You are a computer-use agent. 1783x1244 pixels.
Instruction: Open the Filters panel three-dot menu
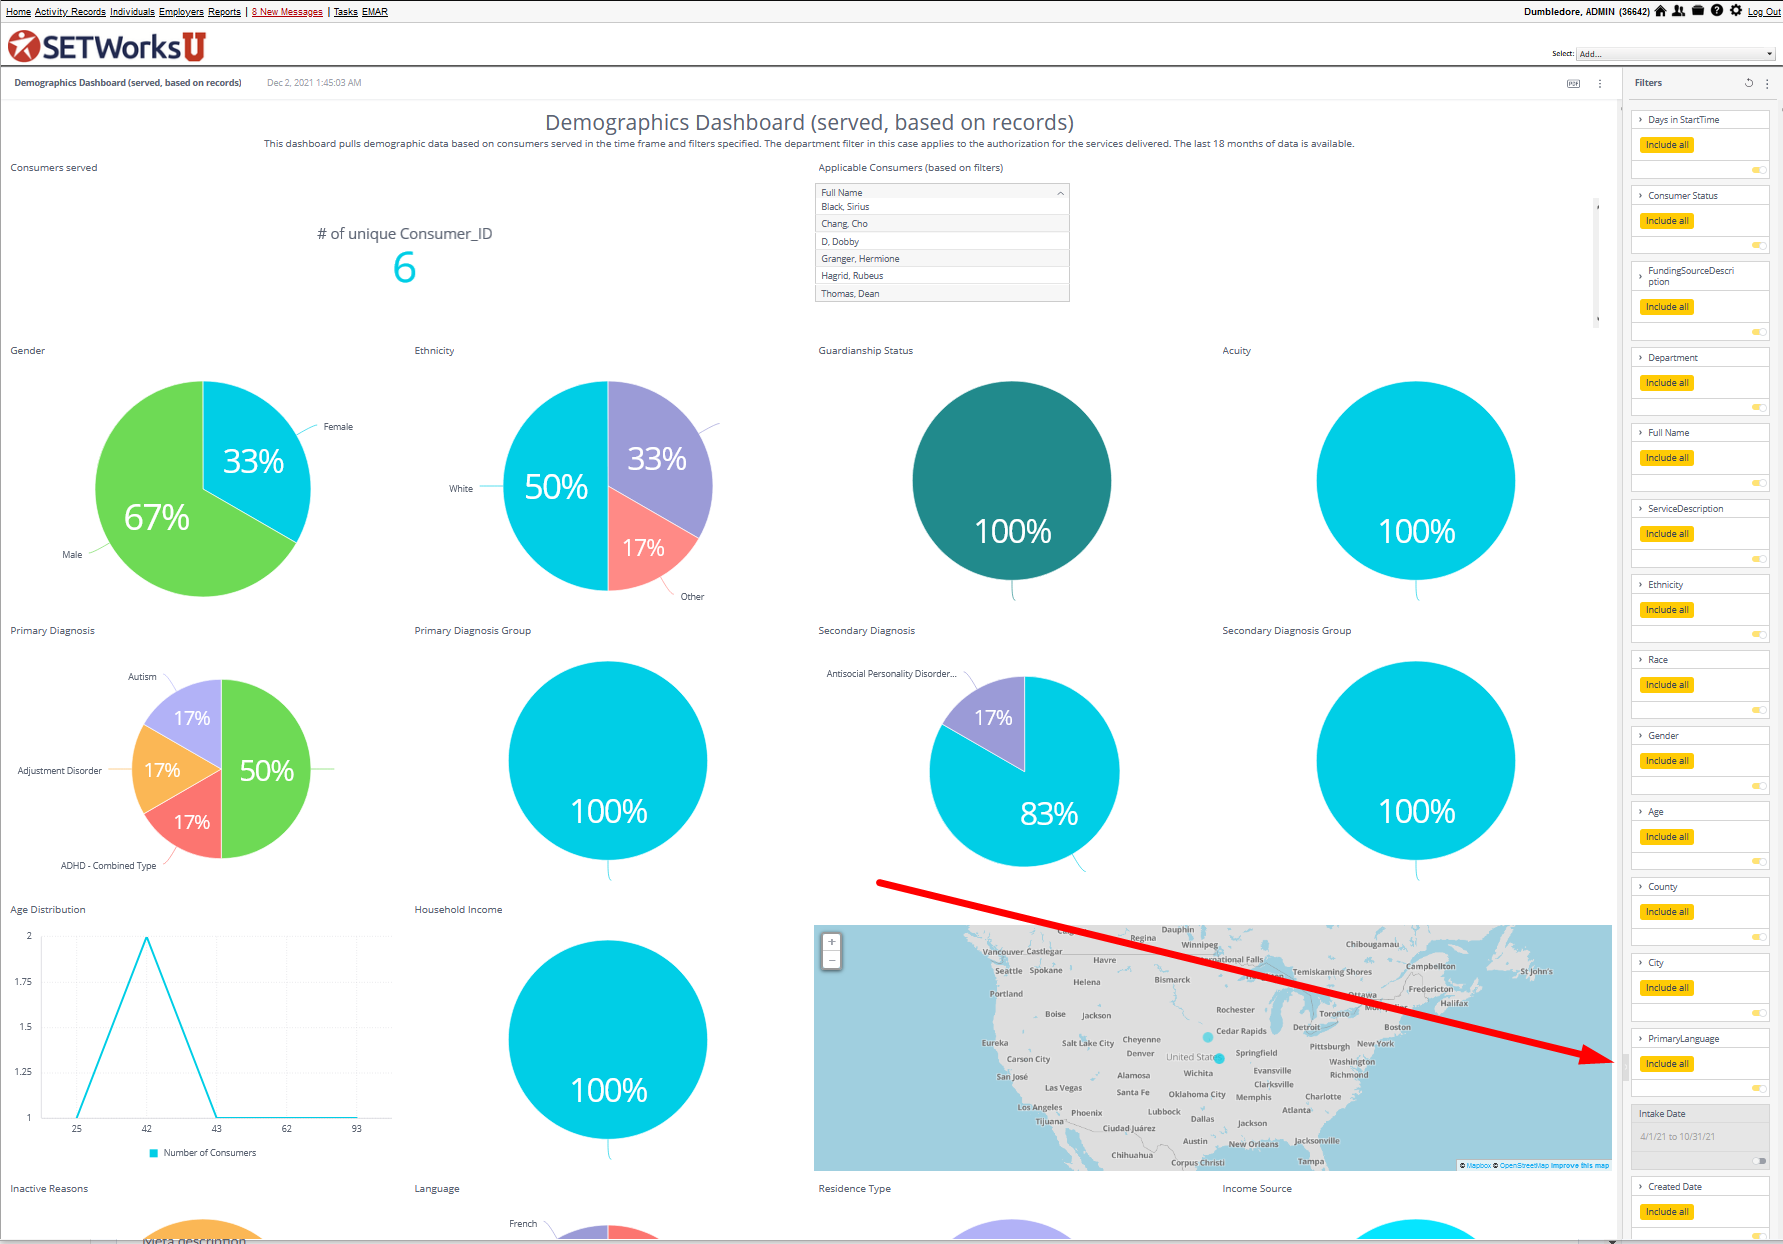(1767, 83)
